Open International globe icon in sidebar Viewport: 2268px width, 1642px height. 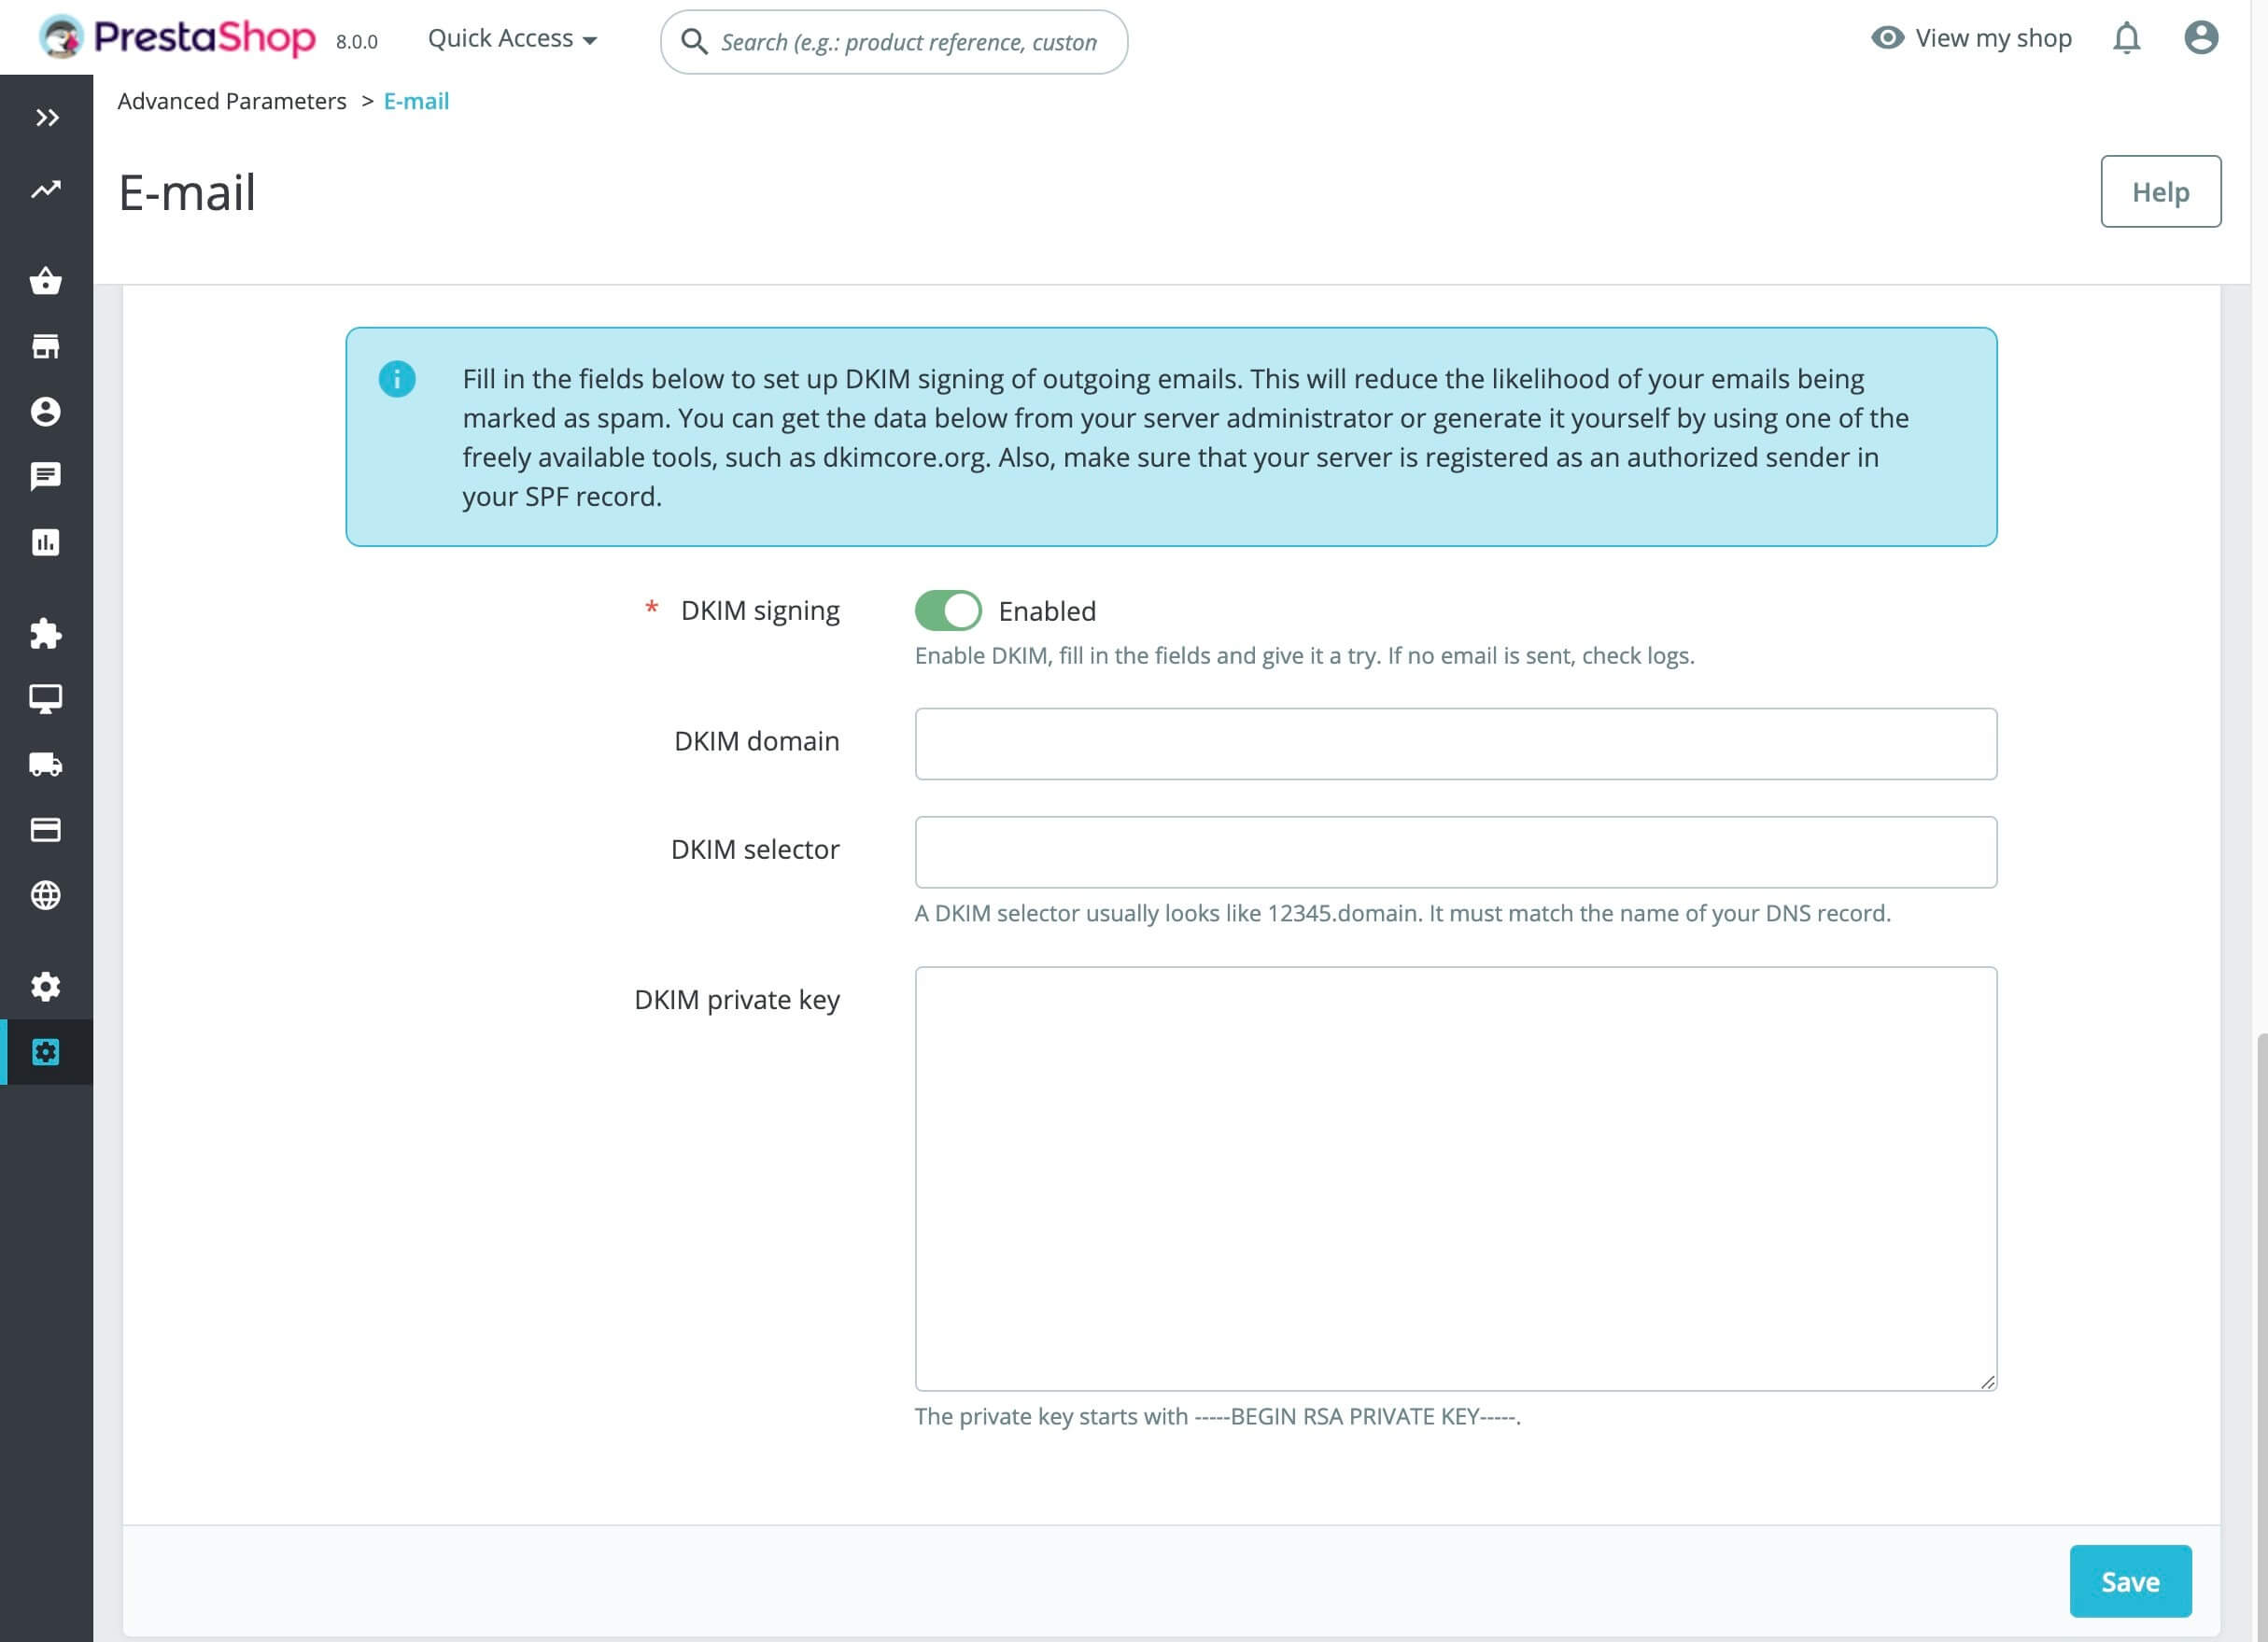(46, 895)
